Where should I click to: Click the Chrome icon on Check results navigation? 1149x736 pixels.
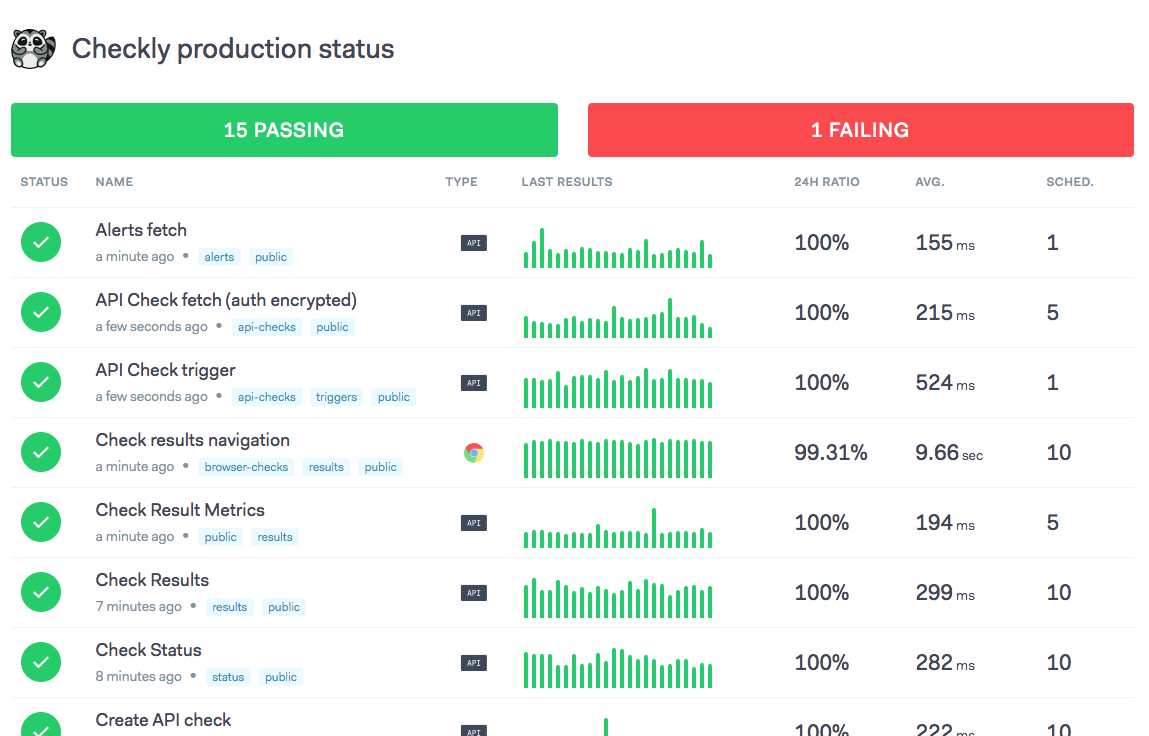473,452
